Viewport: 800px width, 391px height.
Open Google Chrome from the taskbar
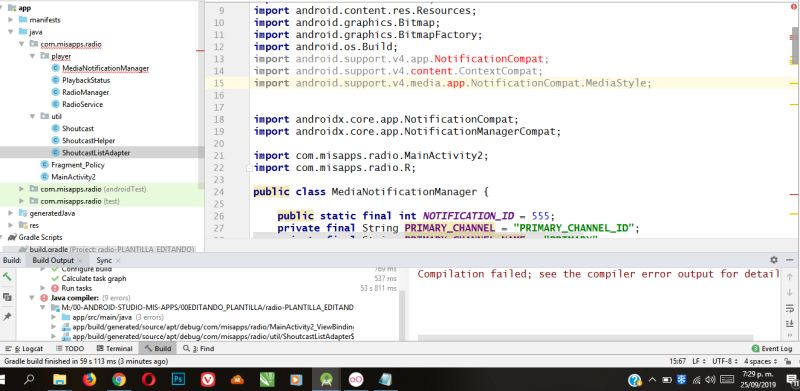pyautogui.click(x=119, y=379)
